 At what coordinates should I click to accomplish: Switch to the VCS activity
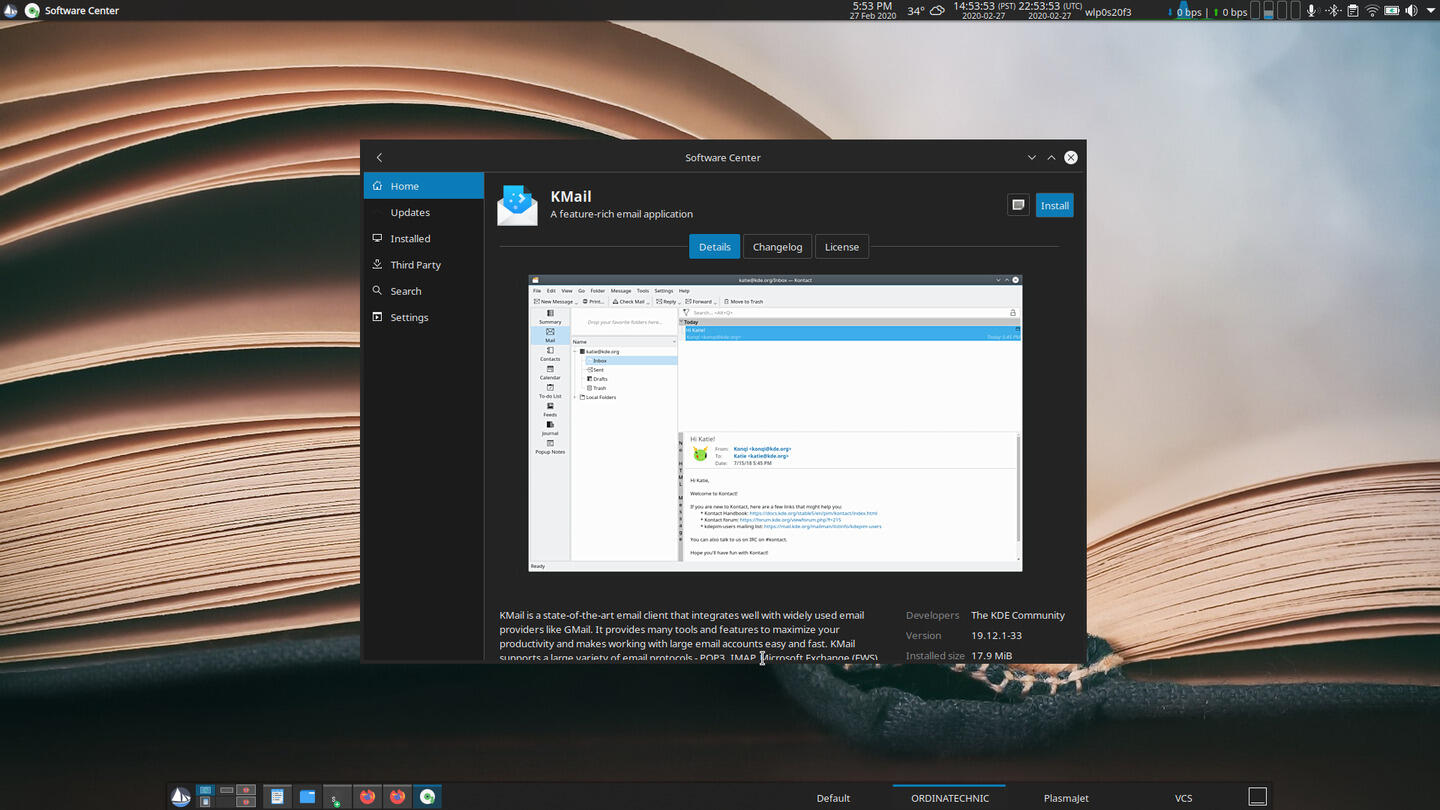click(1183, 798)
